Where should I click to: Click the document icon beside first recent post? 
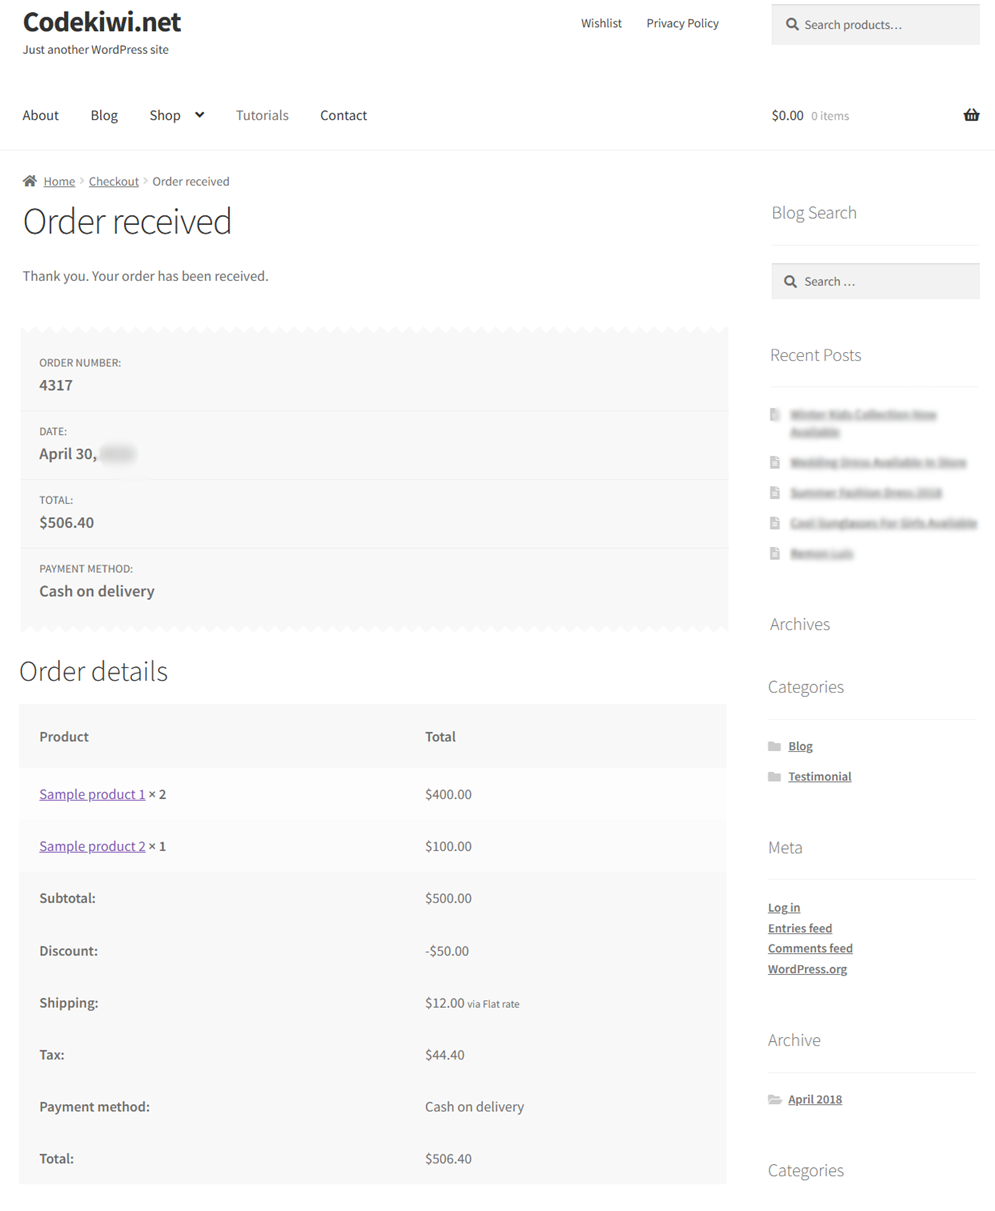point(775,414)
